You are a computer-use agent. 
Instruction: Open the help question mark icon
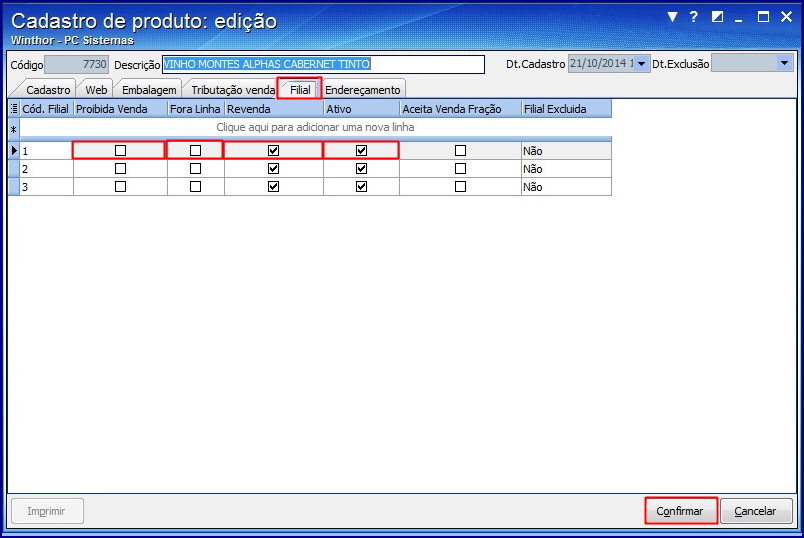pyautogui.click(x=694, y=17)
